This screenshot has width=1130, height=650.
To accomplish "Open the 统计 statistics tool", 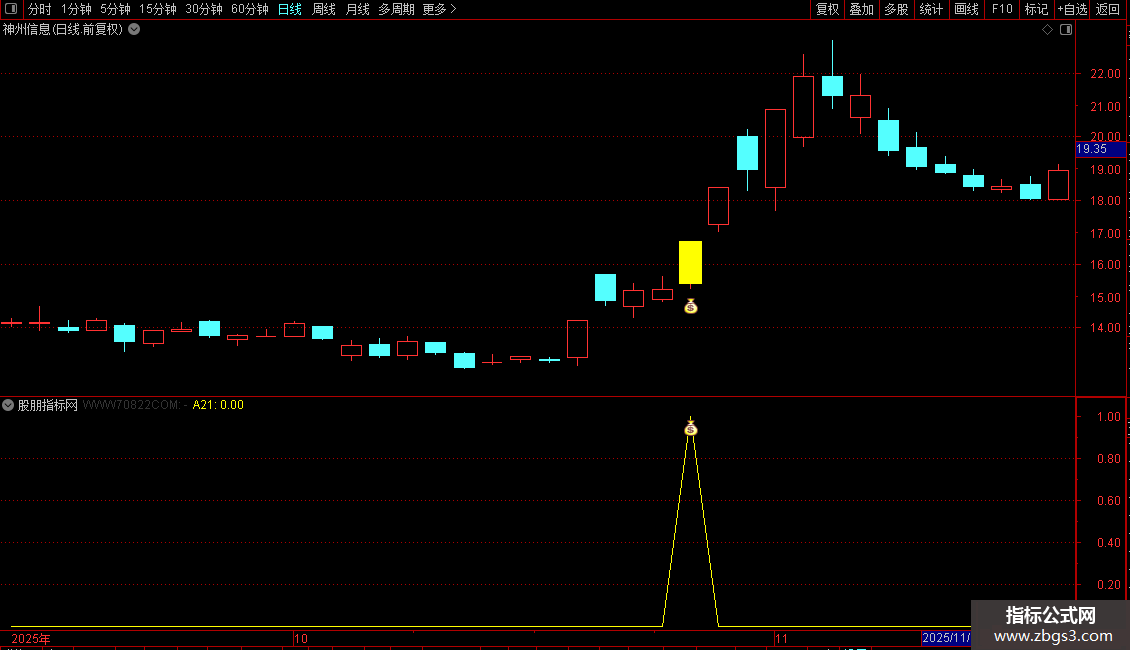I will (x=931, y=9).
